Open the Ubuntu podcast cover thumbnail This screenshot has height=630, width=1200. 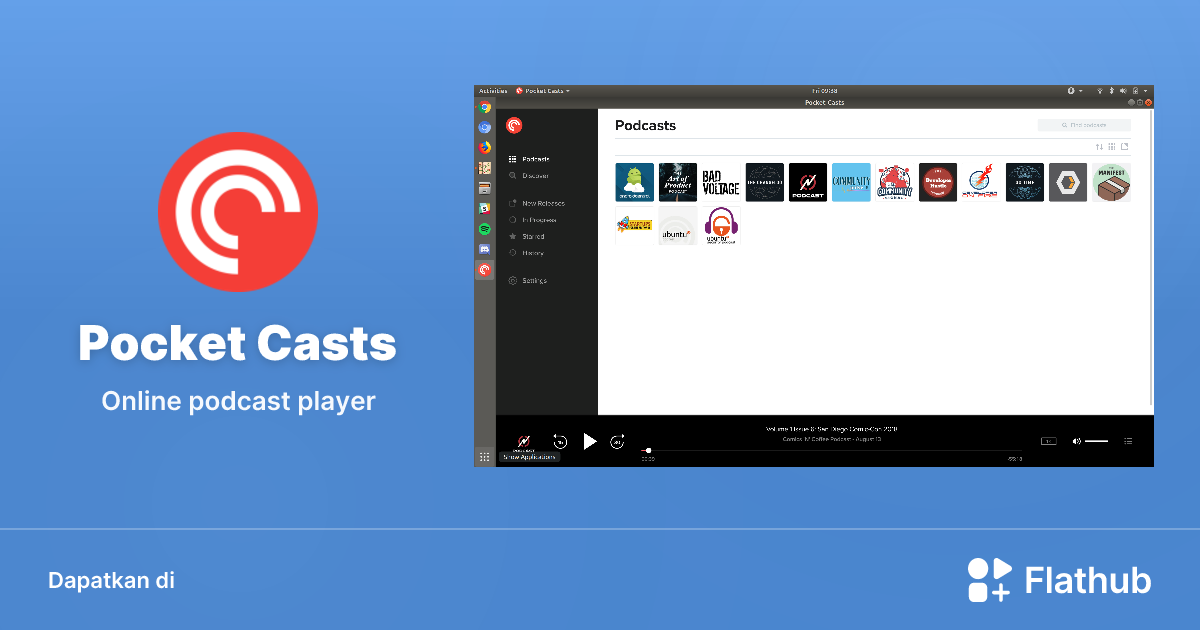click(677, 226)
